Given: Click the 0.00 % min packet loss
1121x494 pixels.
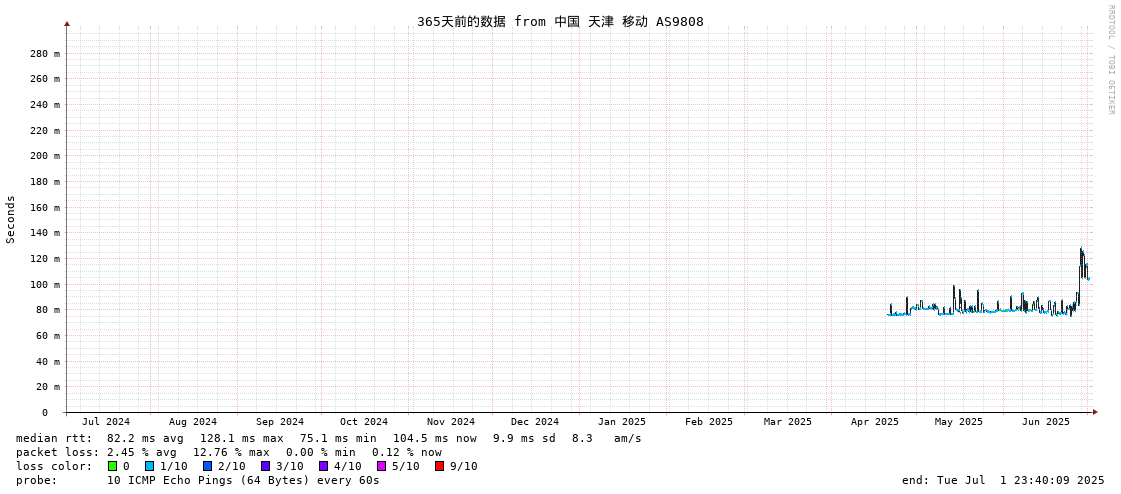Looking at the screenshot, I should (320, 453).
